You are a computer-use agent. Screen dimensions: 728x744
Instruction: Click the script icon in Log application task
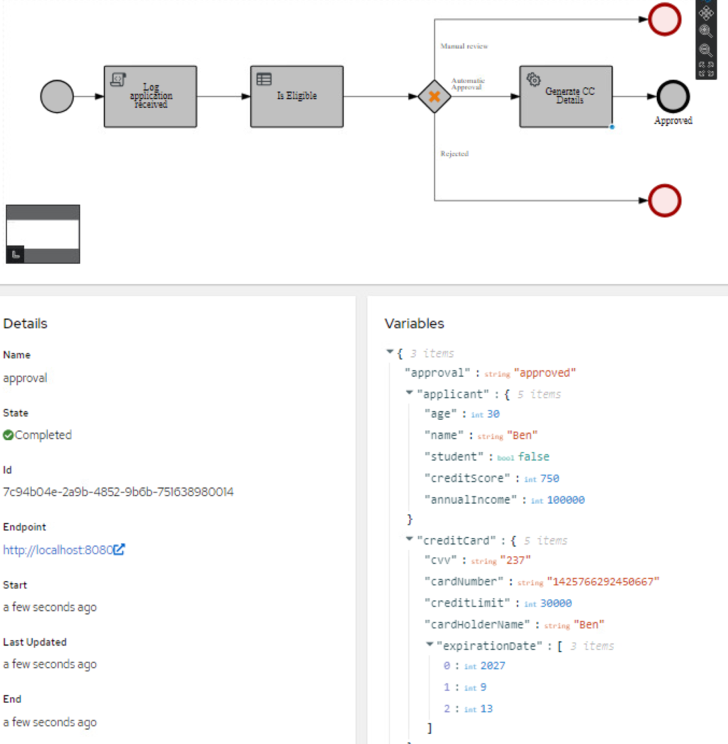(118, 79)
